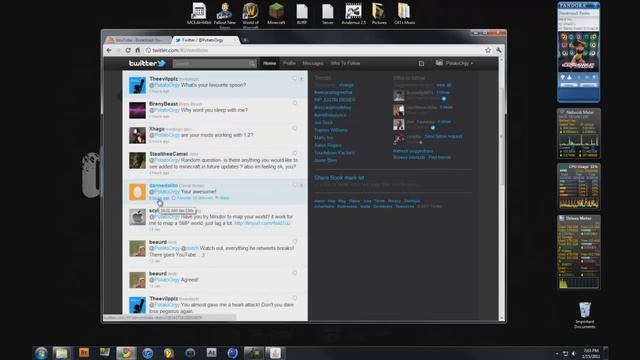
Task: Reload the page with the refresh icon
Action: (128, 50)
